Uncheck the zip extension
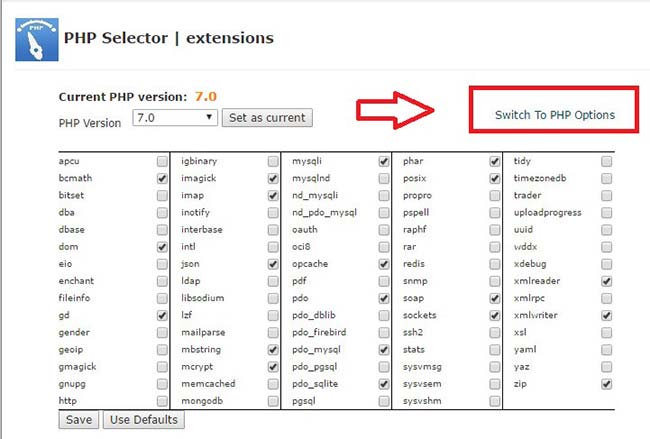 click(x=606, y=384)
